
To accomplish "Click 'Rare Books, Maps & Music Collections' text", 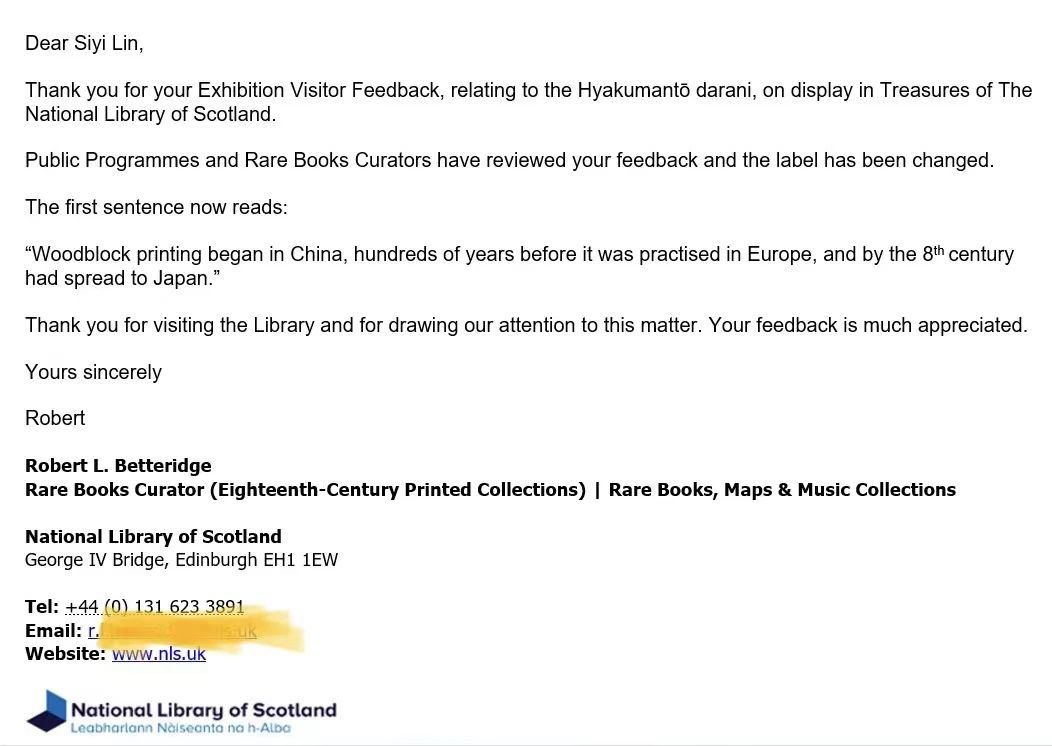I will [782, 490].
